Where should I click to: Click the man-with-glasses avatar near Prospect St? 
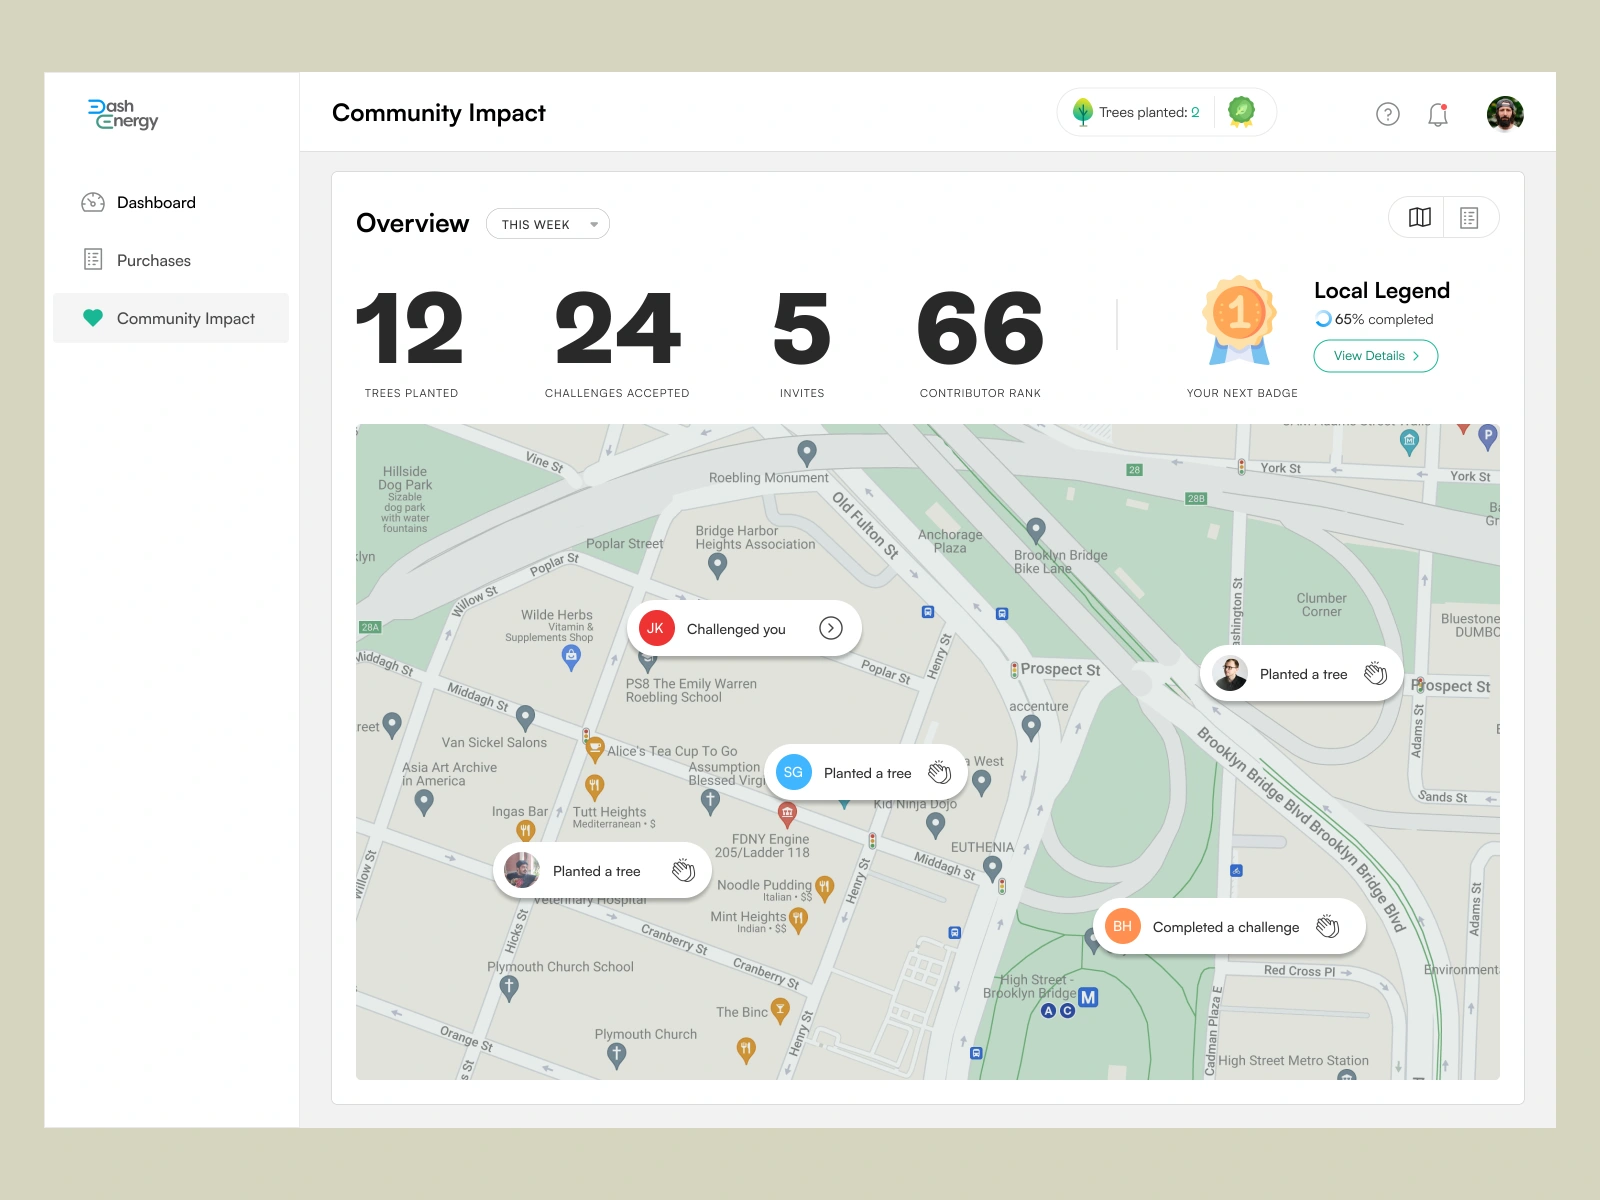tap(1230, 674)
